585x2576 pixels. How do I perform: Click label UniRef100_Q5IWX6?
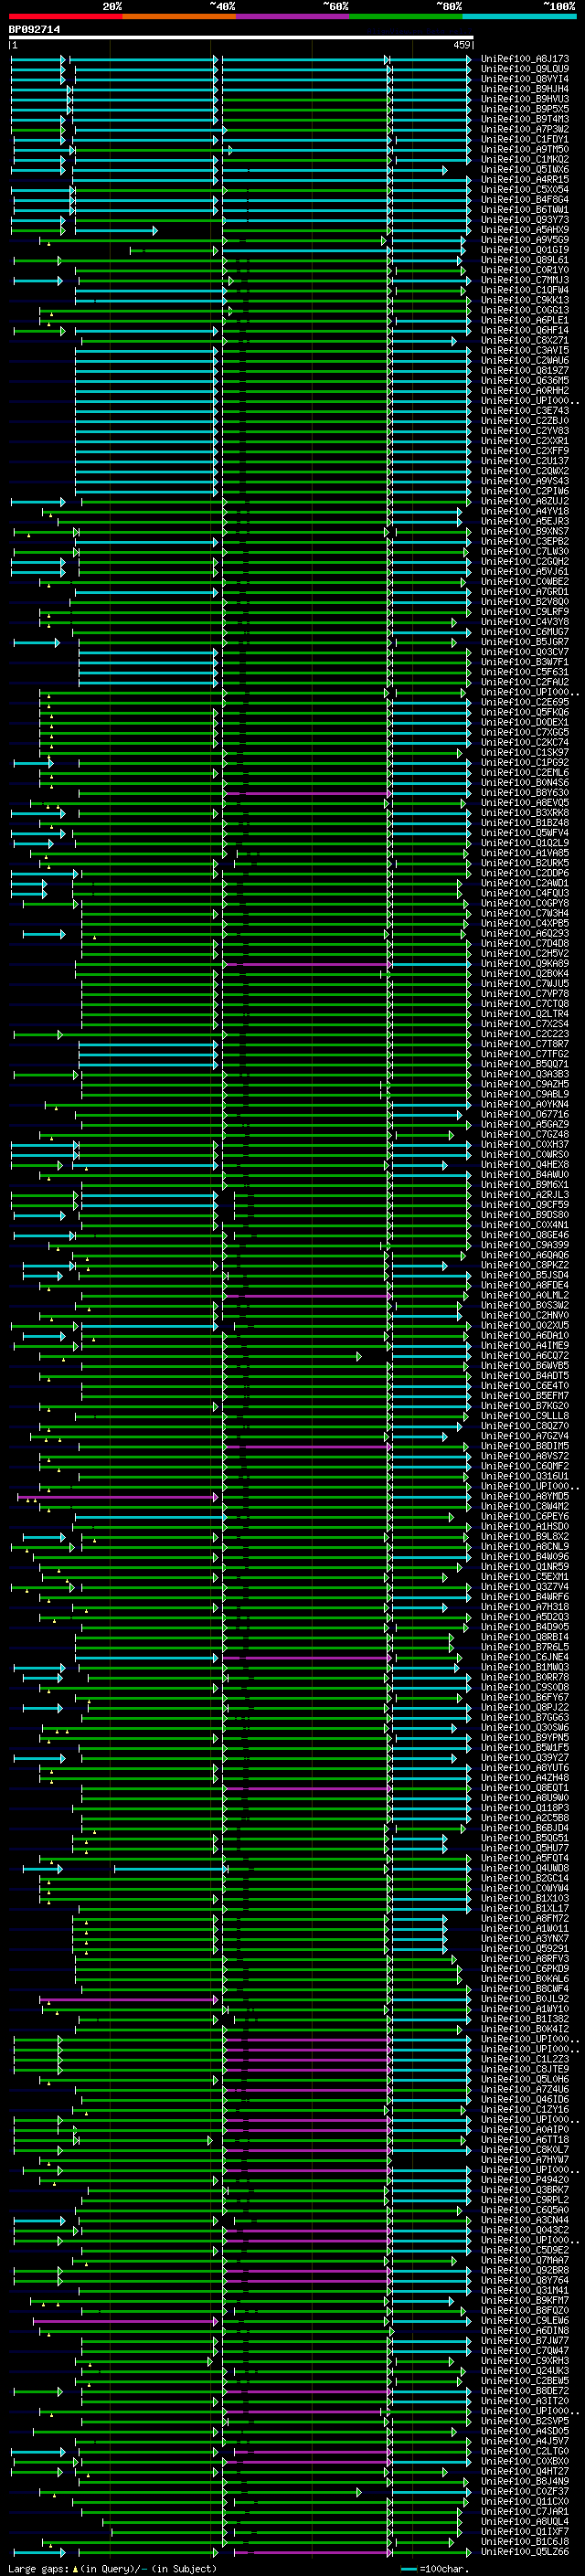click(x=524, y=170)
